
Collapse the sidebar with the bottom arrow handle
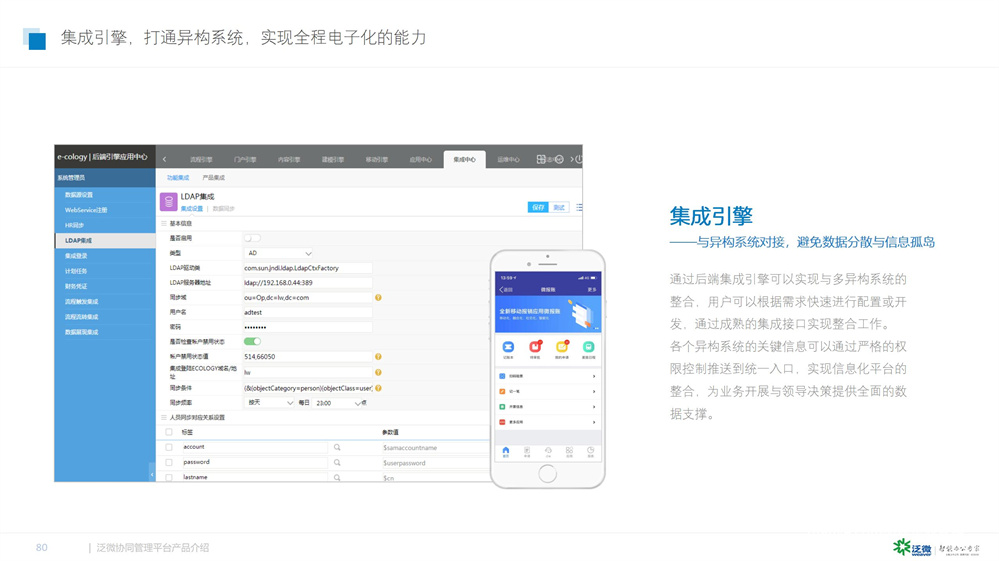tap(152, 474)
